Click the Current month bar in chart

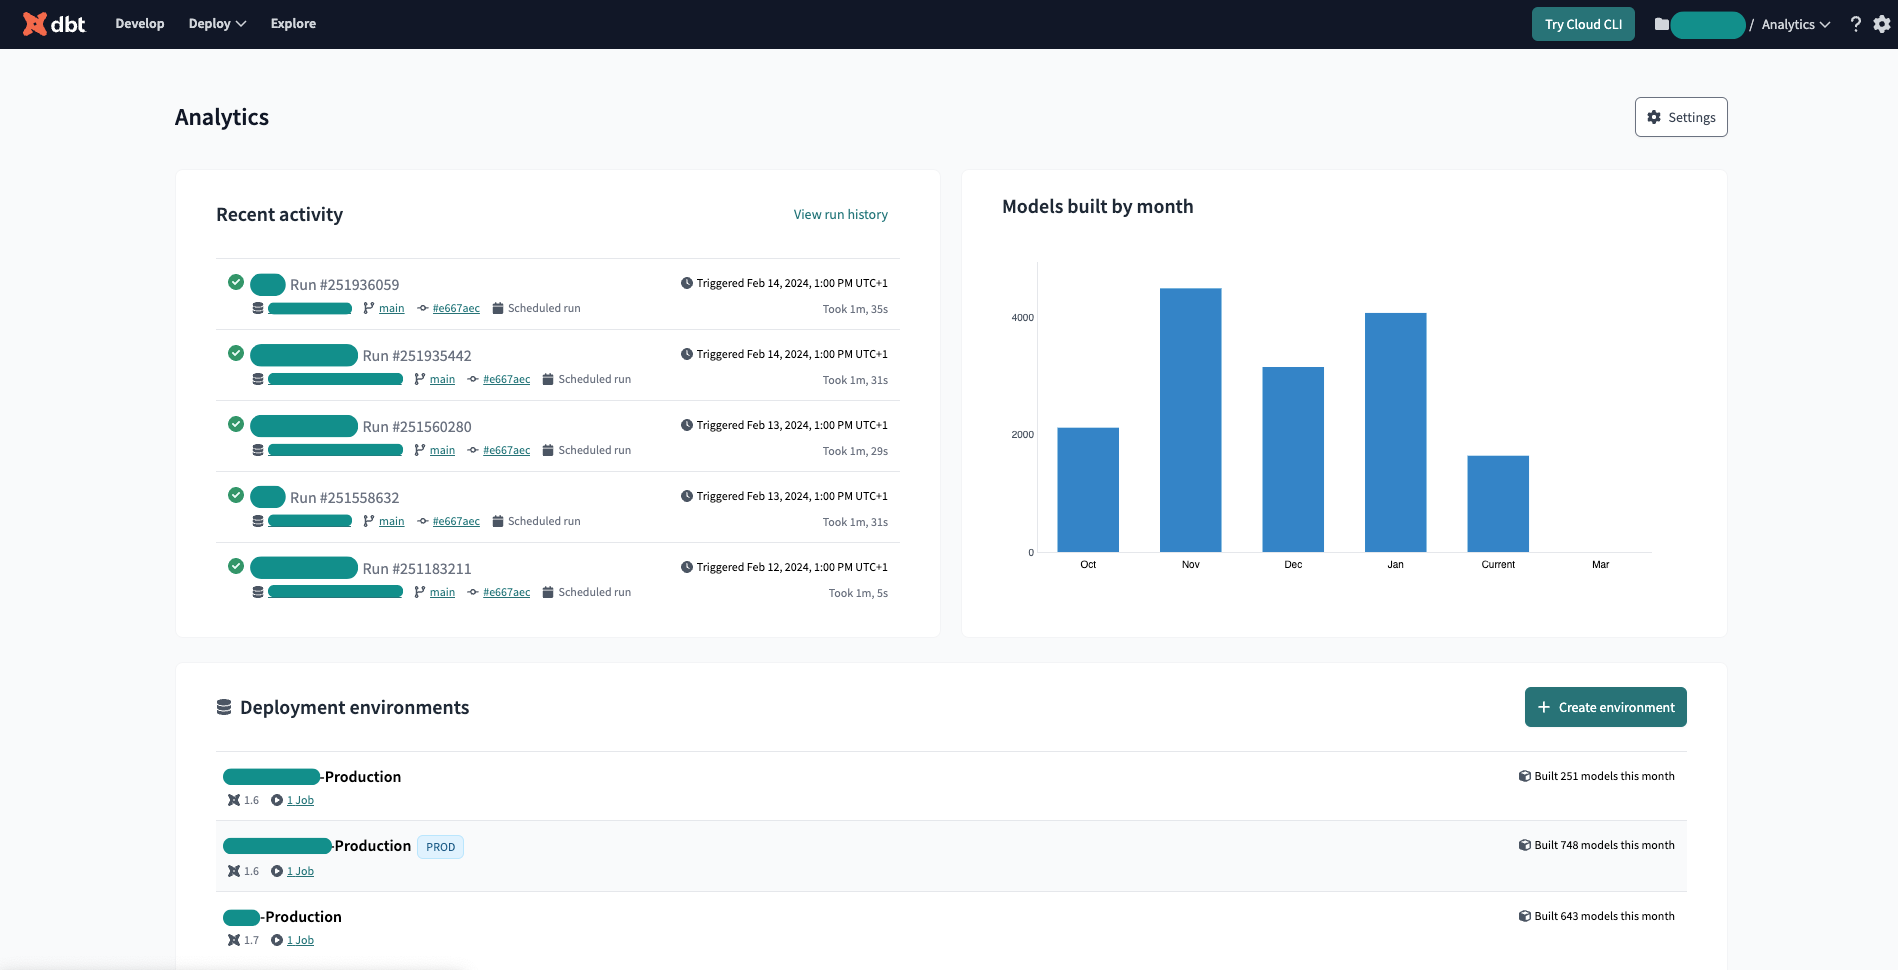1498,504
